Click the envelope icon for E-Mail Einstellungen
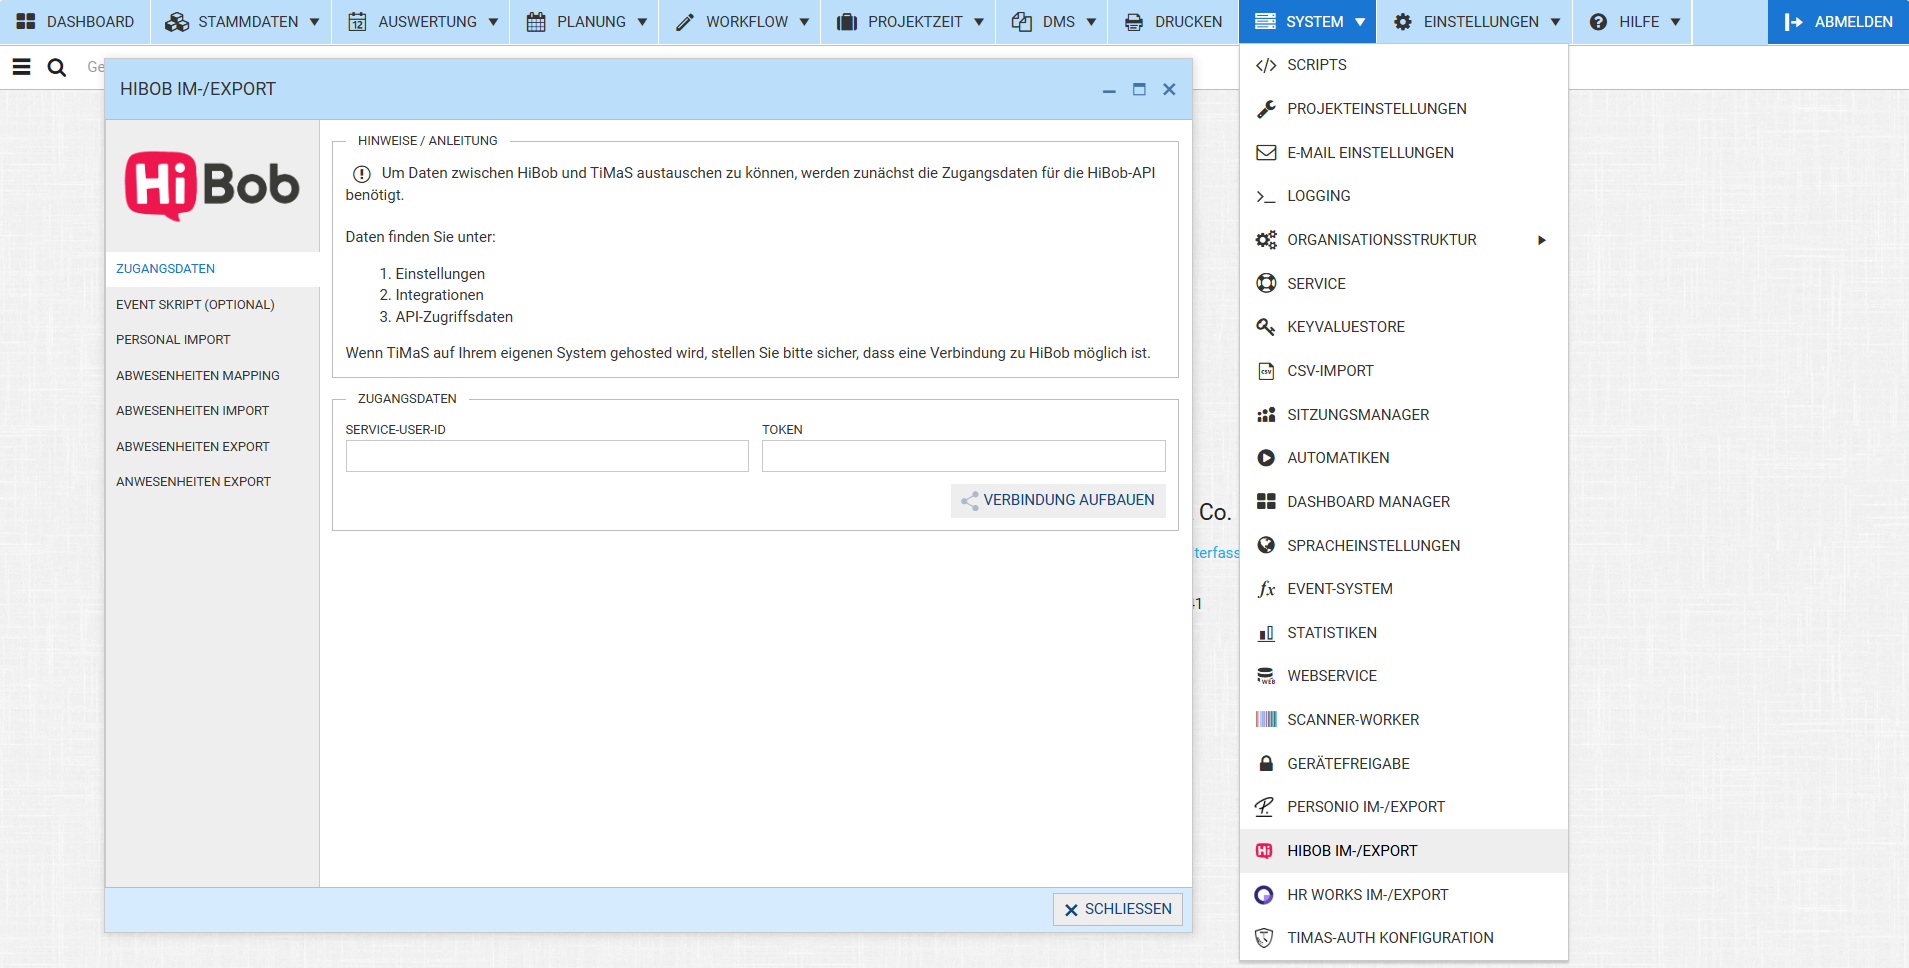The height and width of the screenshot is (968, 1909). point(1266,153)
